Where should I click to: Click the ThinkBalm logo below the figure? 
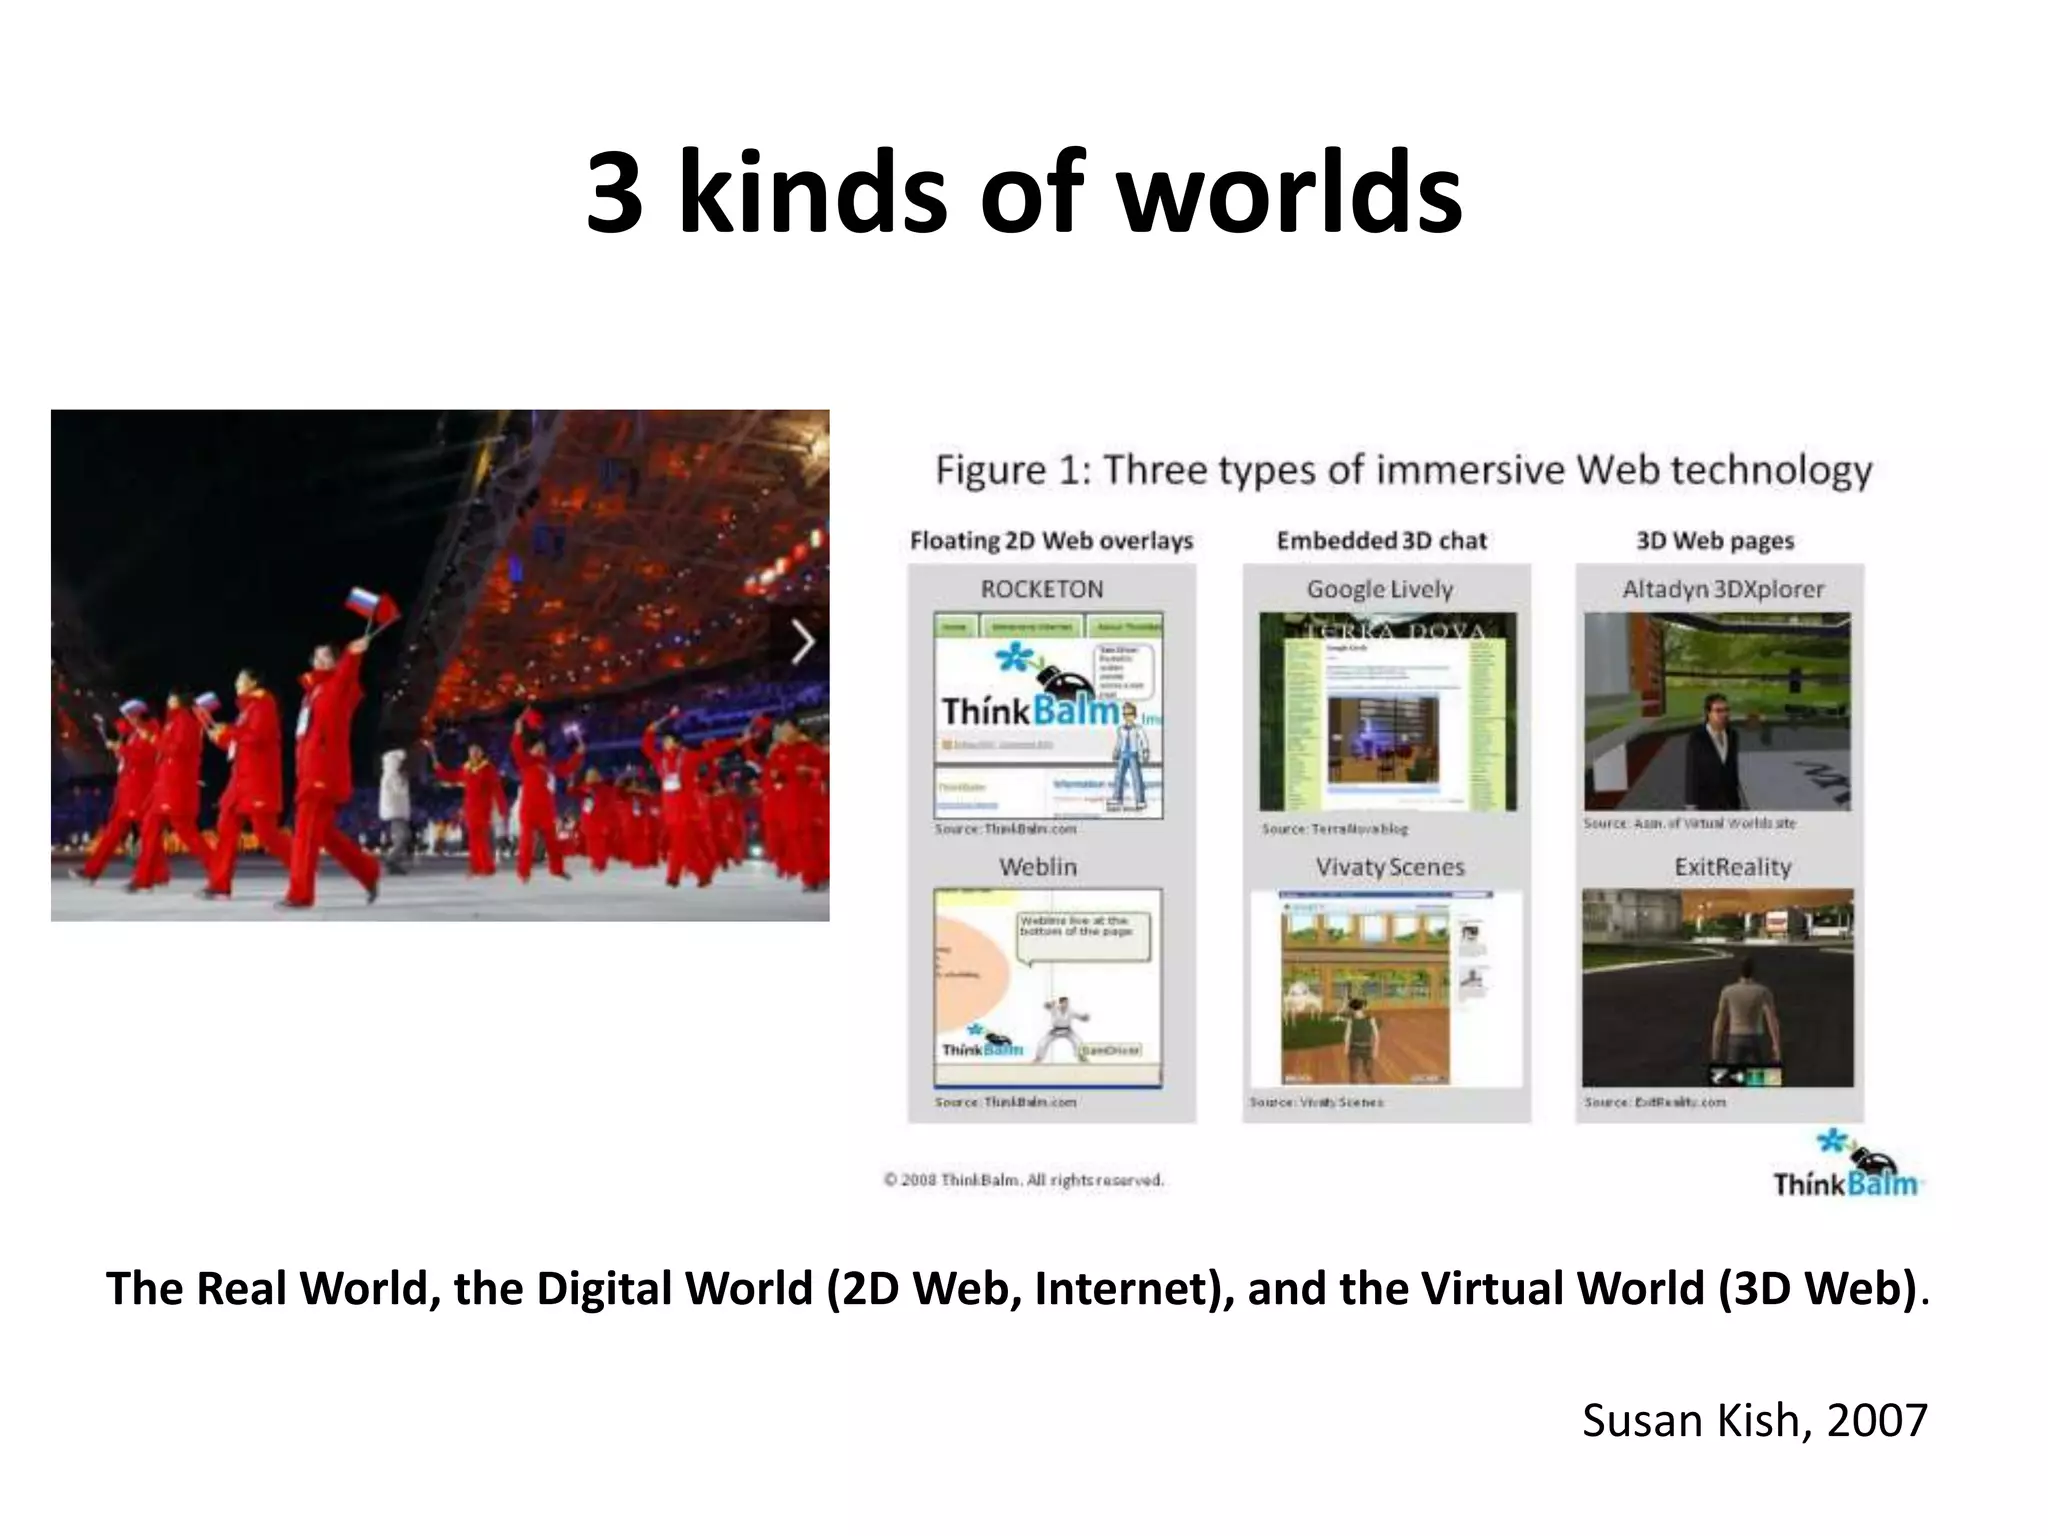1847,1165
